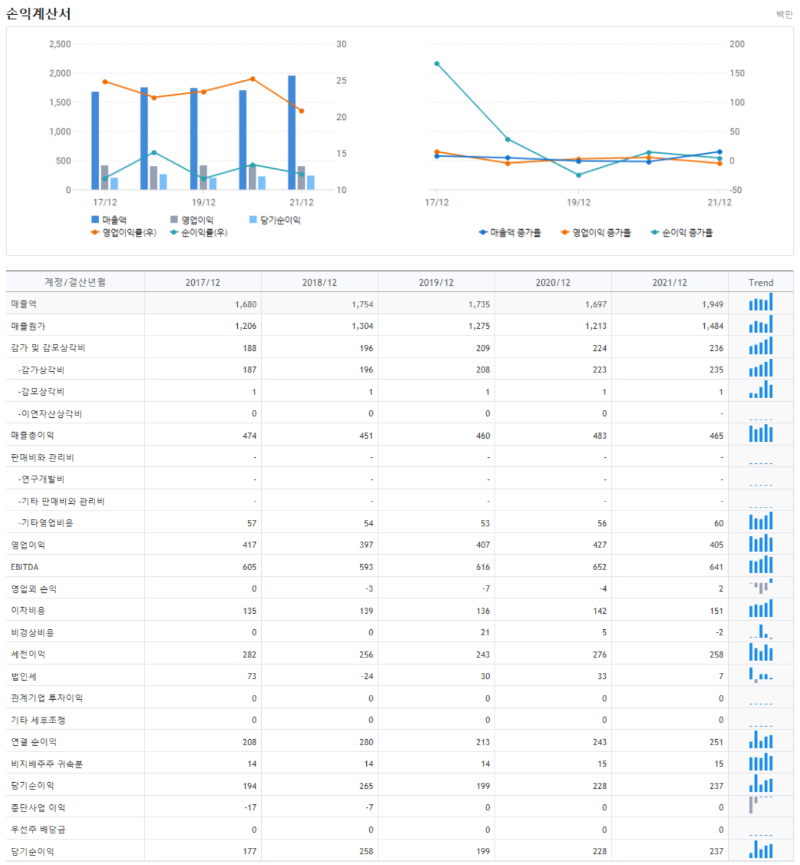
Task: Click the 세전이익 Trend sparkline
Action: [762, 655]
